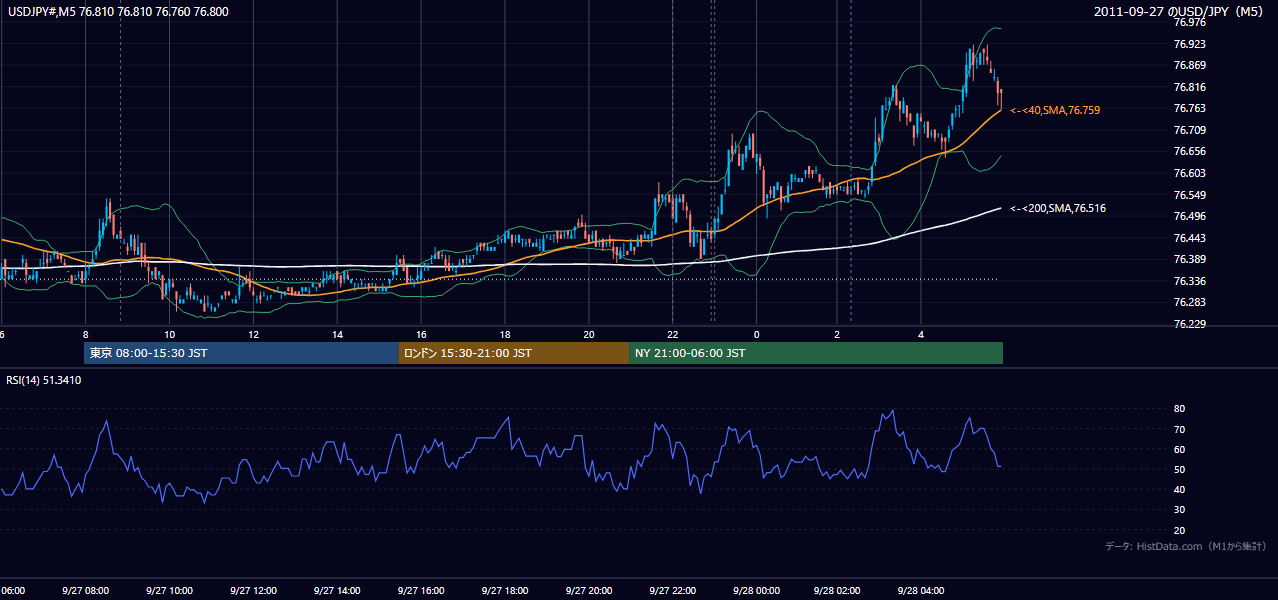Click RSI axis level 30
1278x600 pixels.
[x=1179, y=510]
